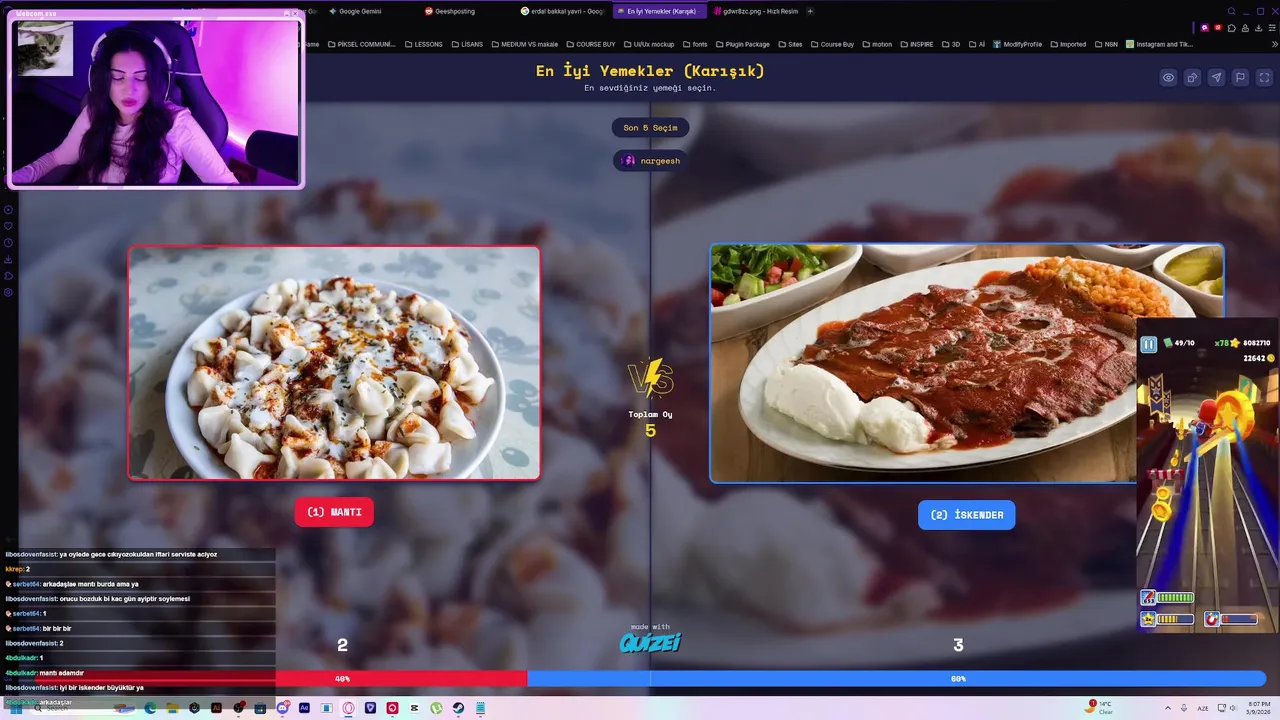This screenshot has height=720, width=1280.
Task: Open Adobe Illustrator from the taskbar
Action: click(216, 708)
